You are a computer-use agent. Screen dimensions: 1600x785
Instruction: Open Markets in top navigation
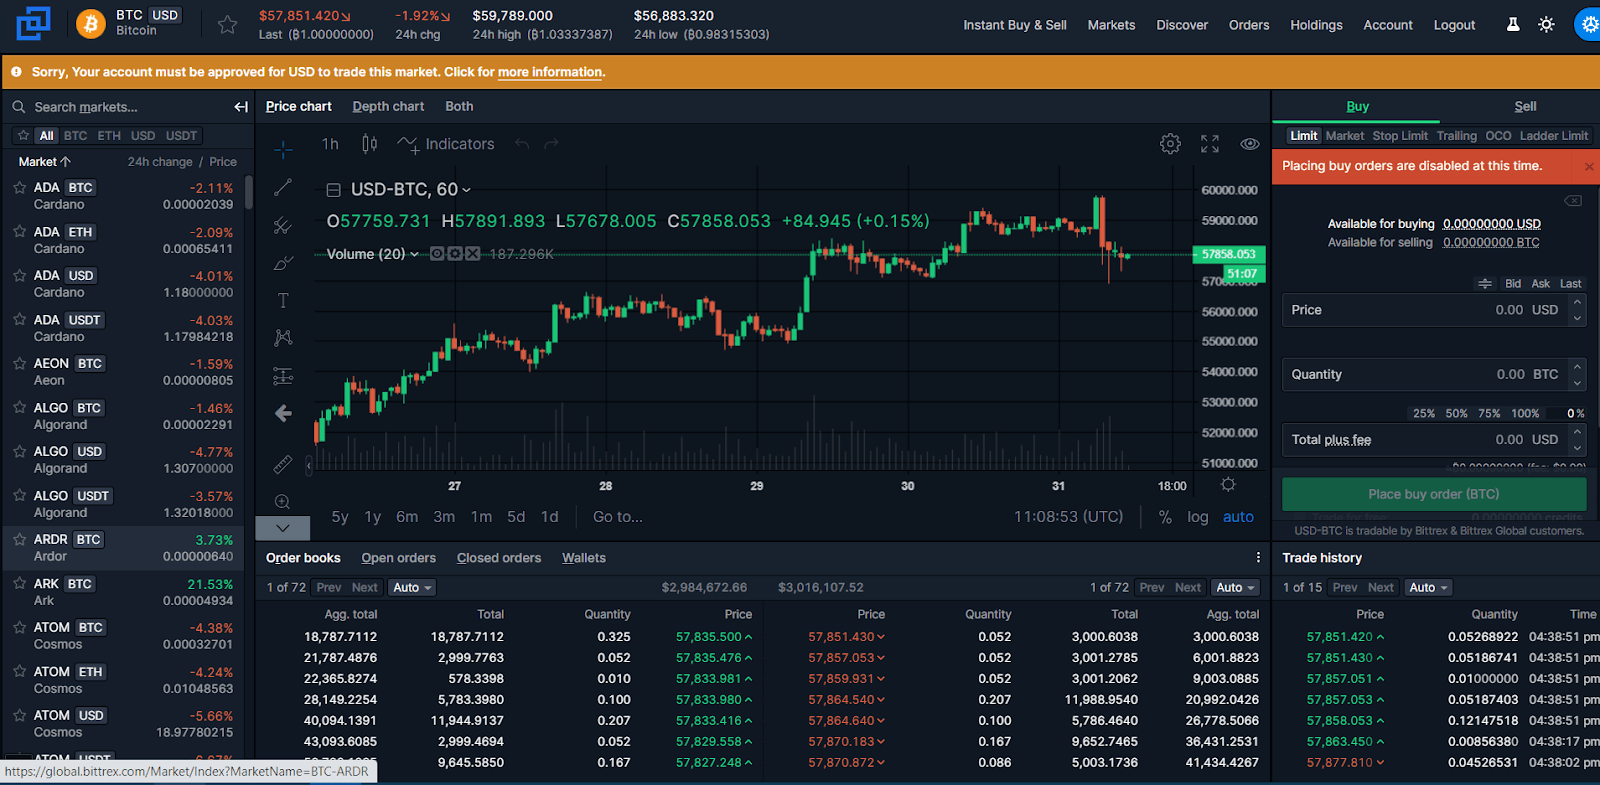(1111, 25)
